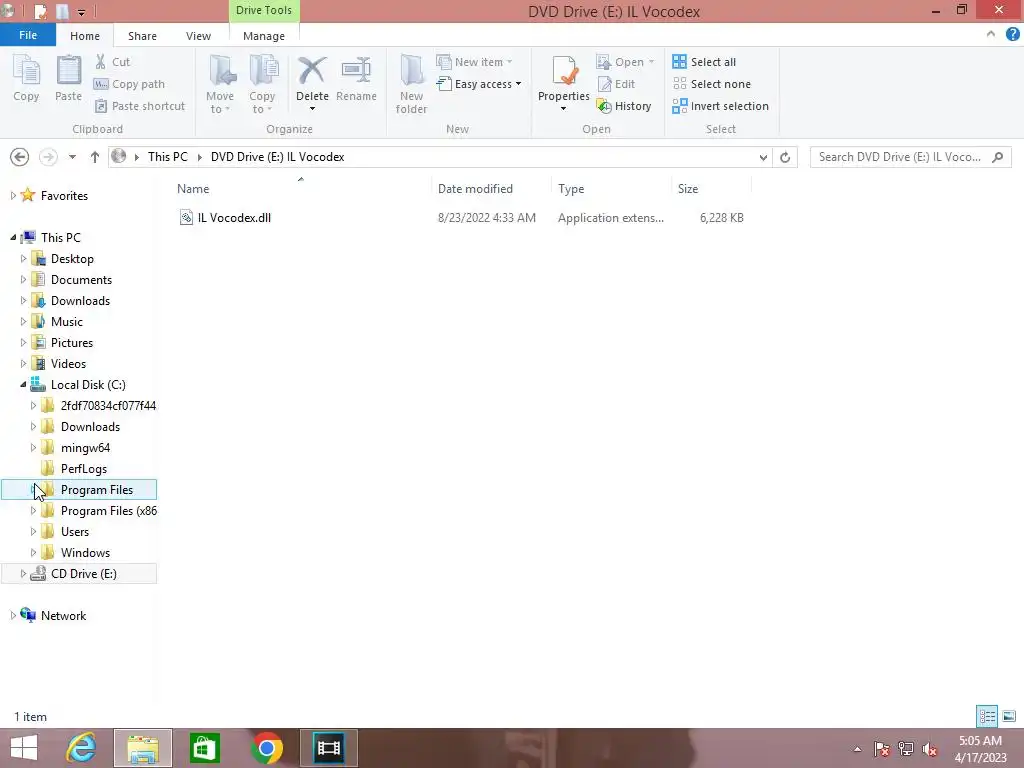The height and width of the screenshot is (768, 1024).
Task: Collapse the ribbon using the chevron
Action: coord(991,35)
